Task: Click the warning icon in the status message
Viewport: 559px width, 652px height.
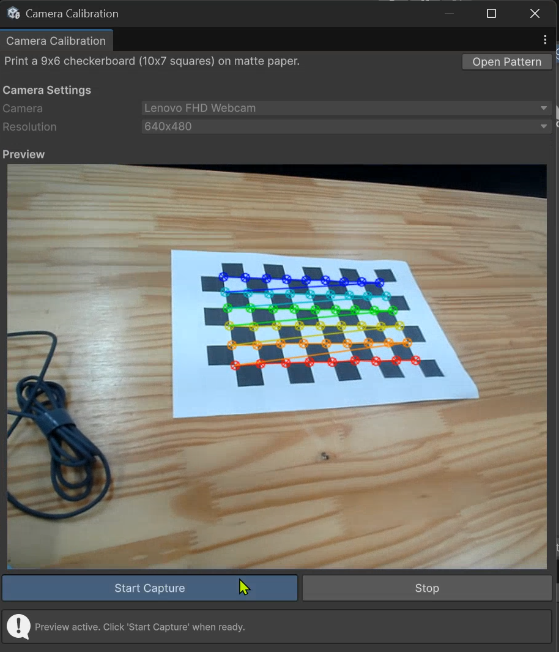Action: tap(18, 627)
